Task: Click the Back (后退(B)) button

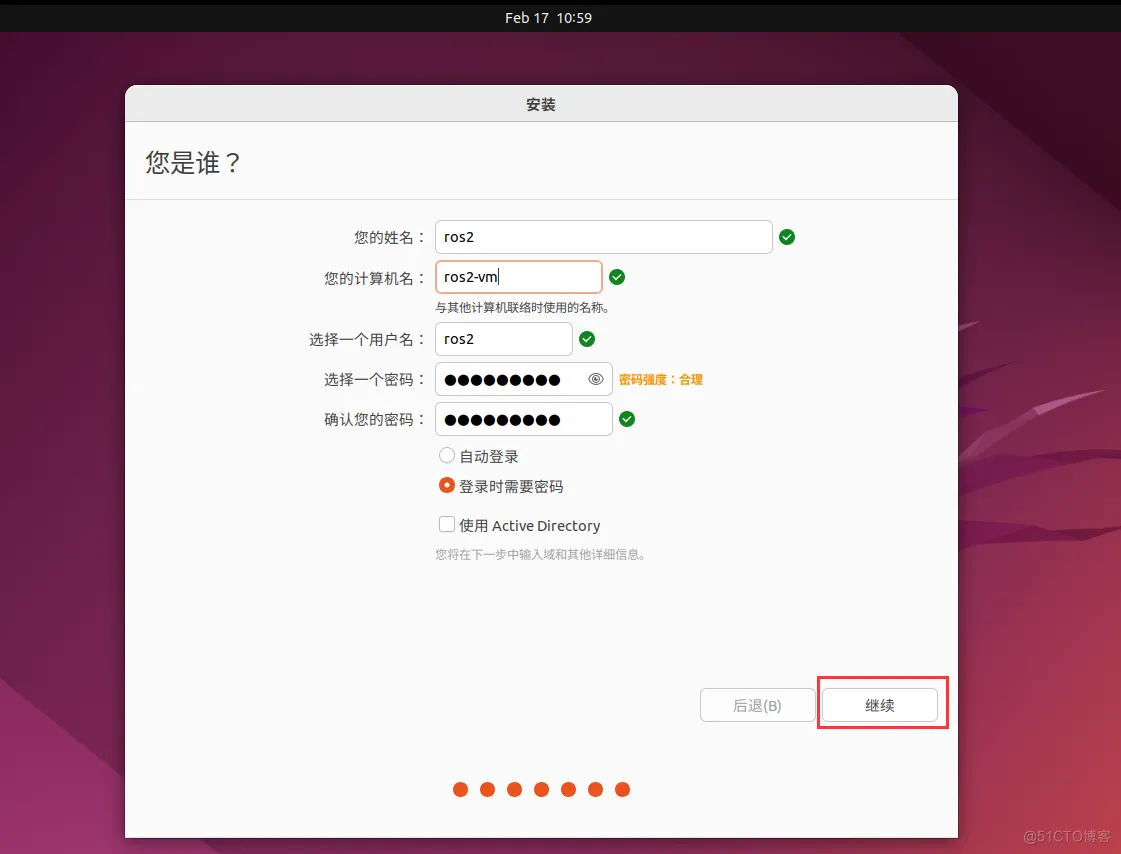Action: (757, 705)
